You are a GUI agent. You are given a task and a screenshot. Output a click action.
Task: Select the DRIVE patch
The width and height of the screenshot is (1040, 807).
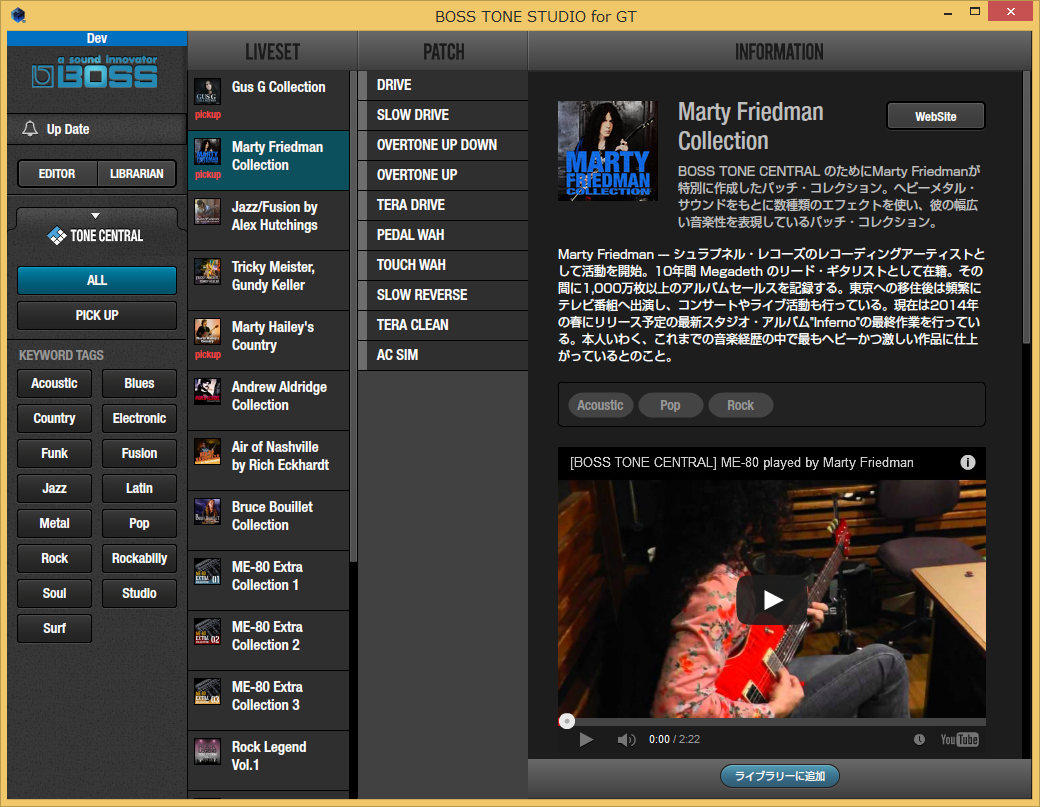coord(443,85)
